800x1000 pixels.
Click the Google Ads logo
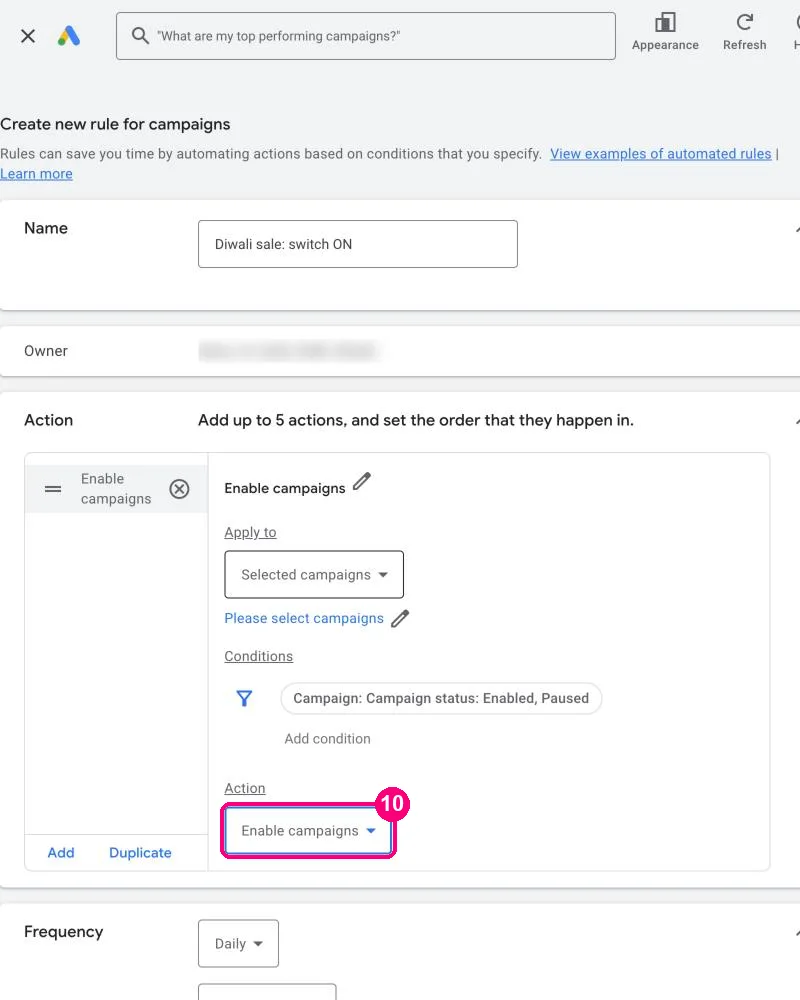tap(69, 36)
